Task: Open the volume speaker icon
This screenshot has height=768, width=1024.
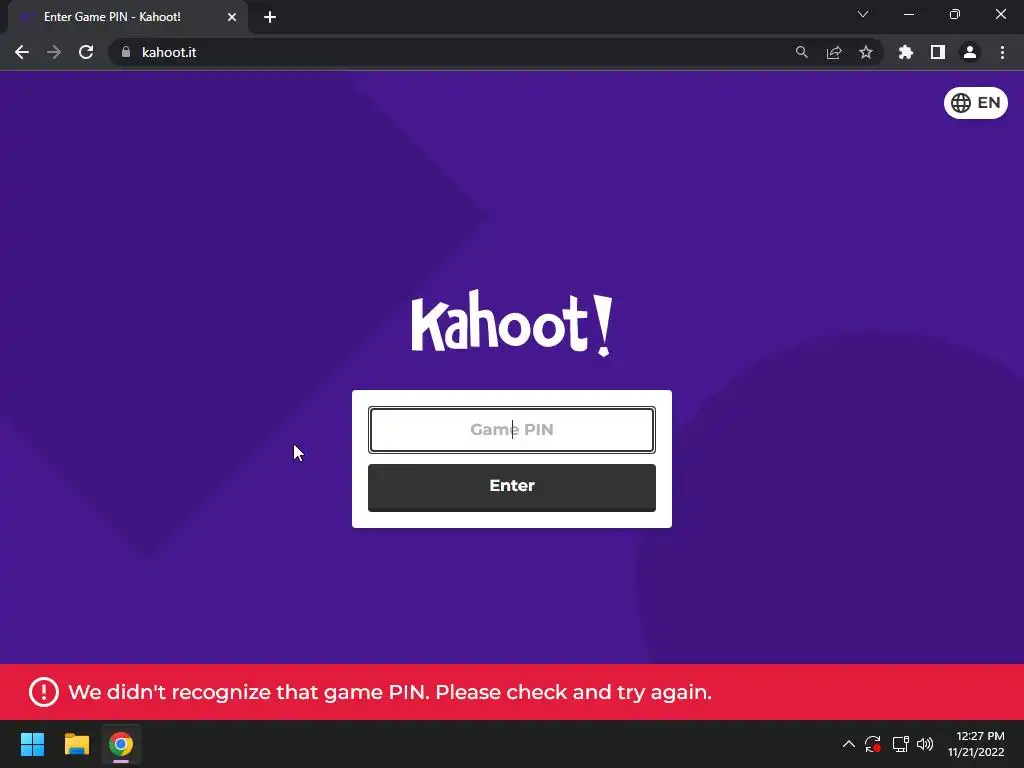Action: 925,744
